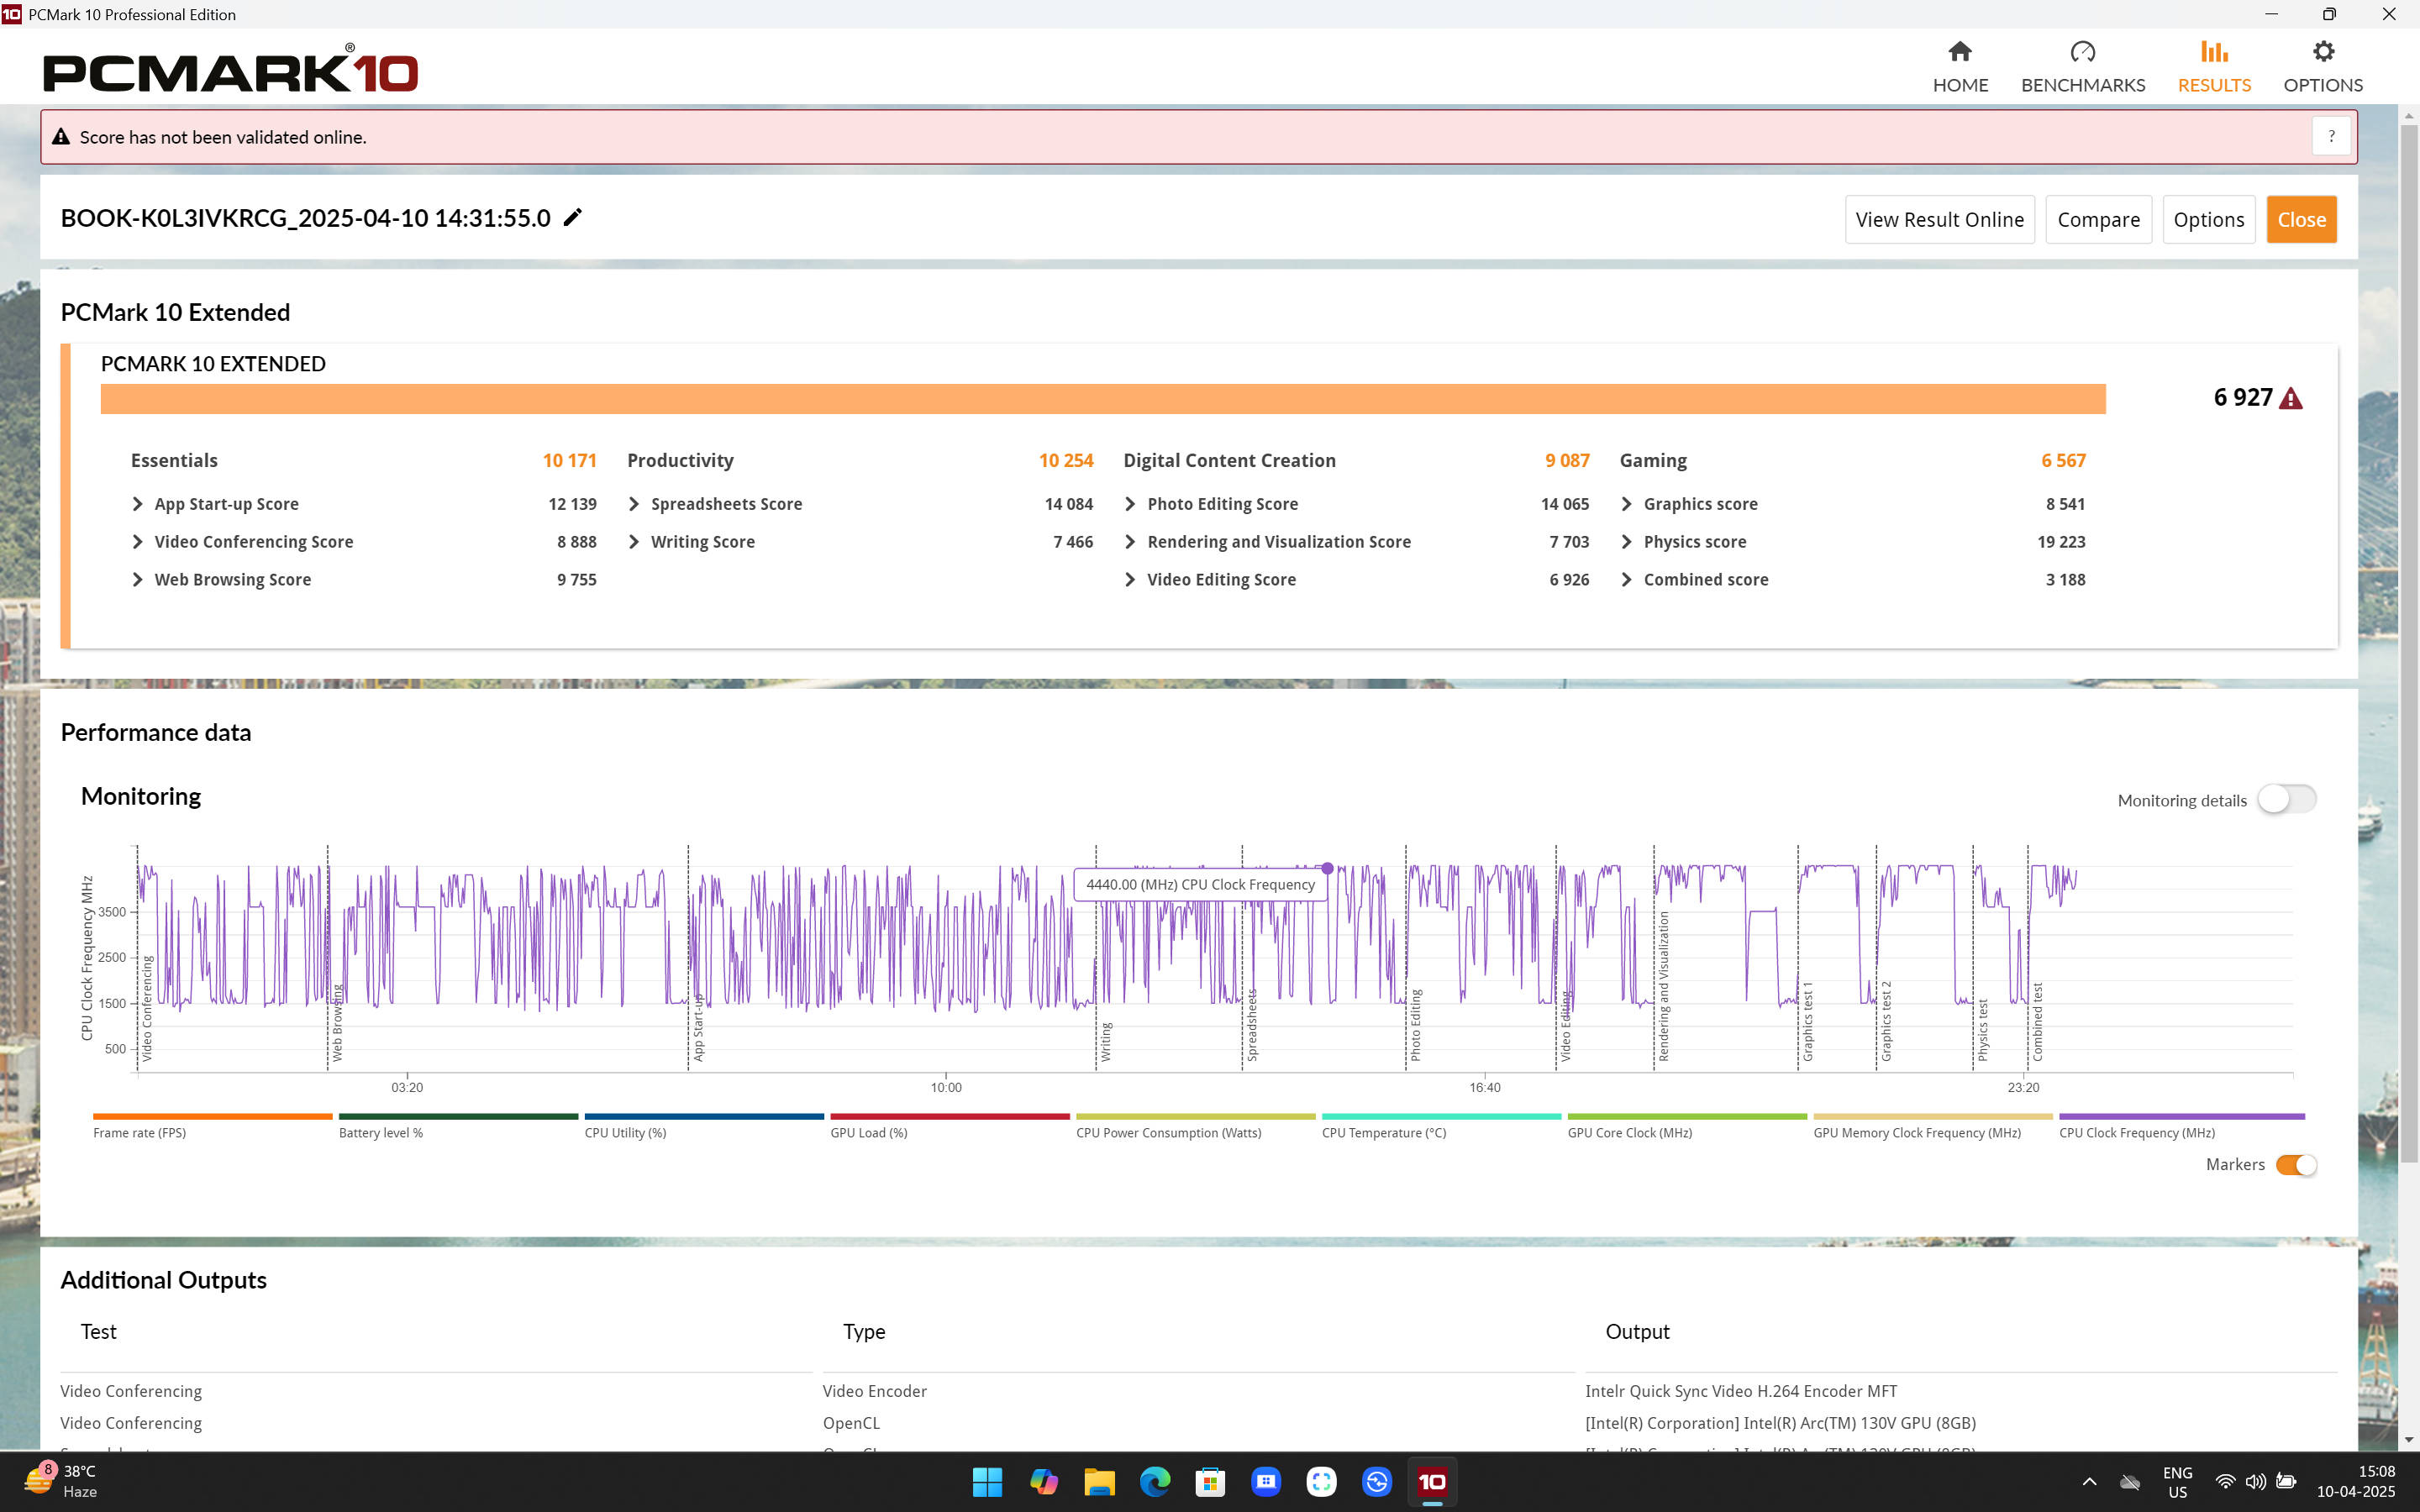
Task: Click the Gaming score 6 567
Action: tap(2063, 460)
